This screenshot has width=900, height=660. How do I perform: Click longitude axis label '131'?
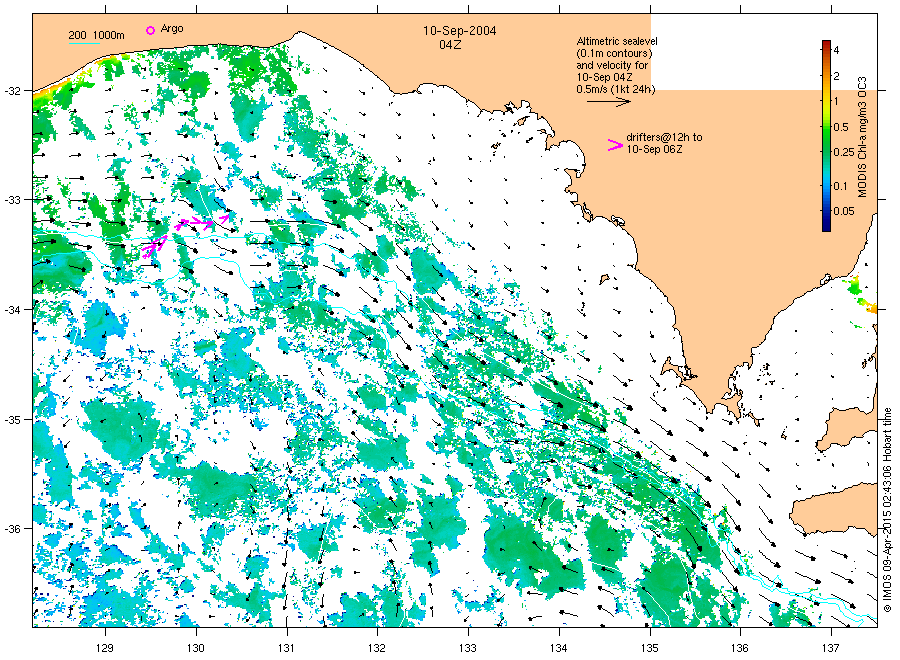[286, 649]
